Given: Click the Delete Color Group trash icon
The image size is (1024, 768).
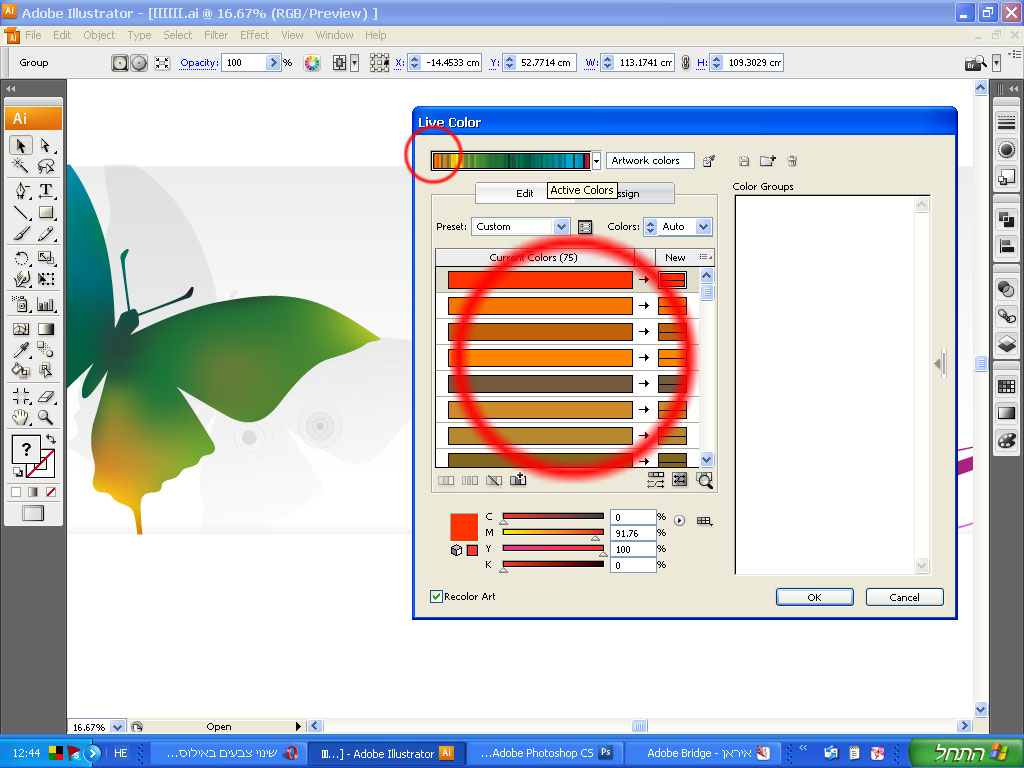Looking at the screenshot, I should point(792,161).
